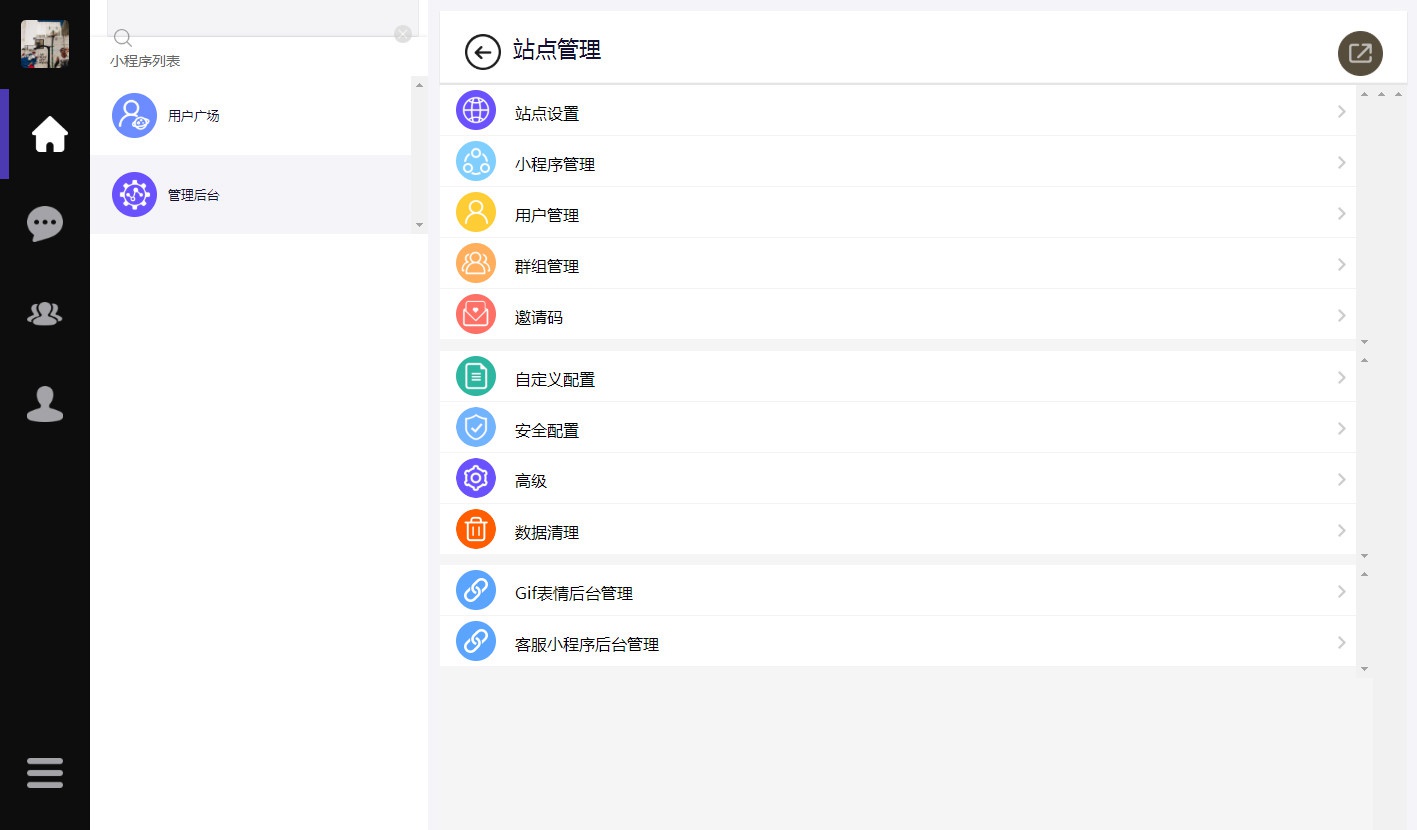Click the 自定义配置 document icon

tap(476, 376)
